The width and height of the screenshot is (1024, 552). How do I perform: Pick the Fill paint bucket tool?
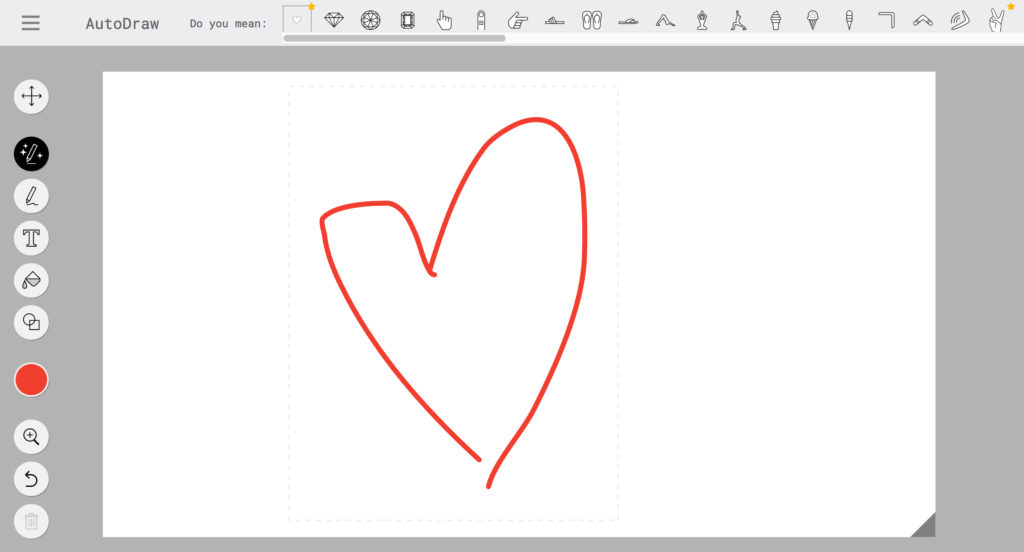coord(31,280)
